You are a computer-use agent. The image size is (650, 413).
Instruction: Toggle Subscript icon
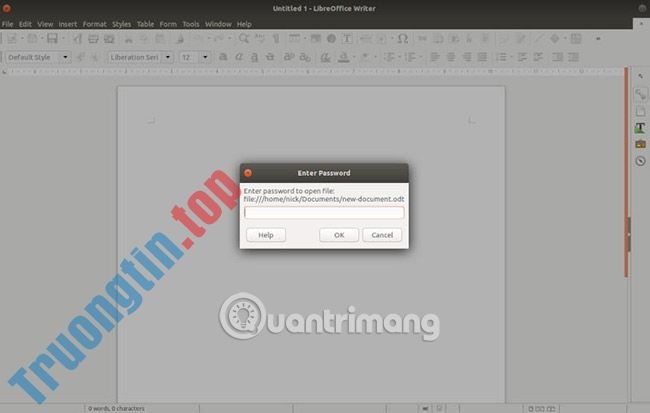pos(305,57)
